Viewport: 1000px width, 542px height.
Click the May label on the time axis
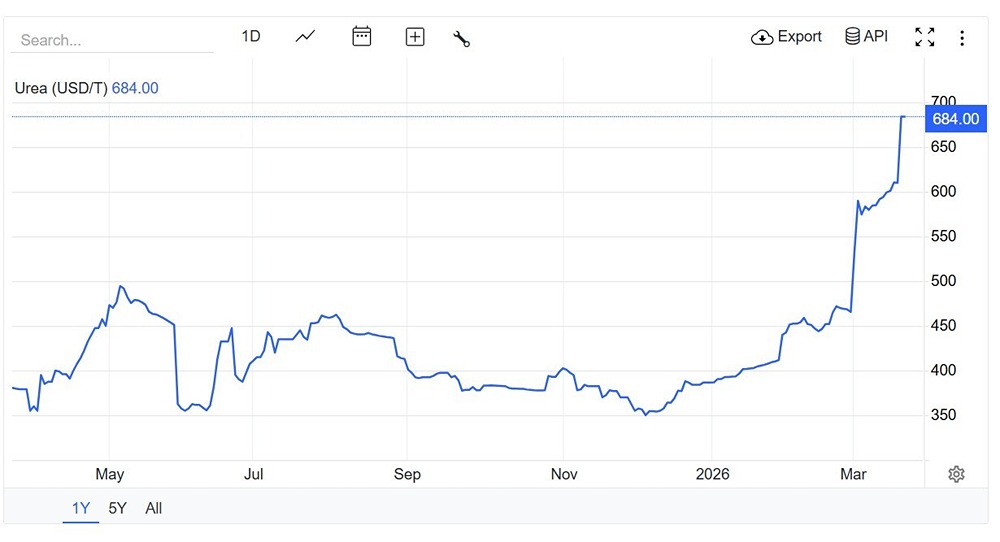pyautogui.click(x=109, y=474)
